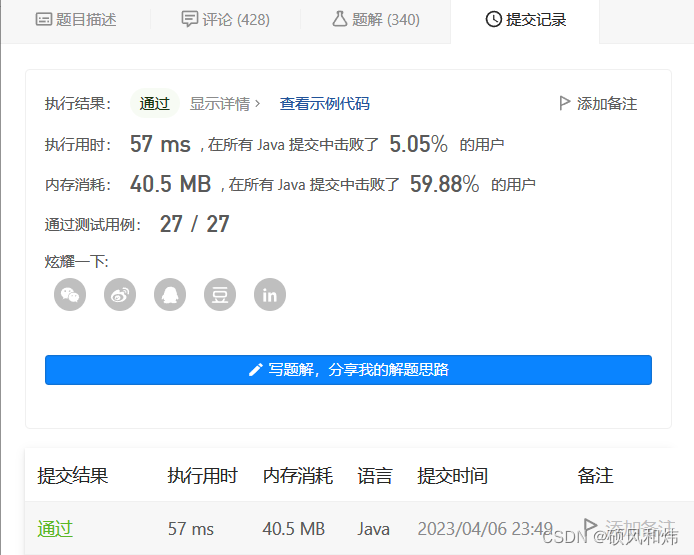Click the large 40.5 MB memory value
Viewport: 694px width, 555px height.
click(170, 184)
